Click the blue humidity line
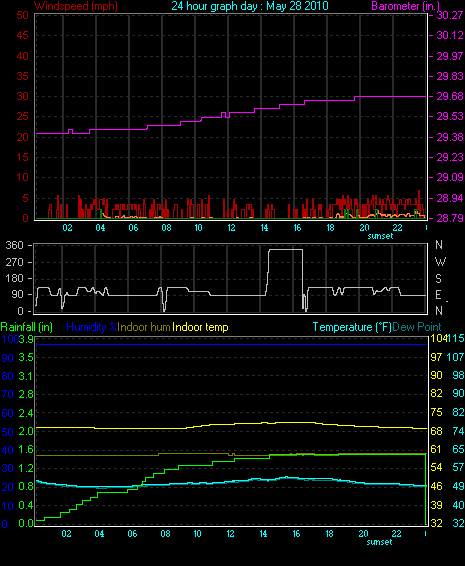Screen dimensions: 465x566 pyautogui.click(x=231, y=344)
